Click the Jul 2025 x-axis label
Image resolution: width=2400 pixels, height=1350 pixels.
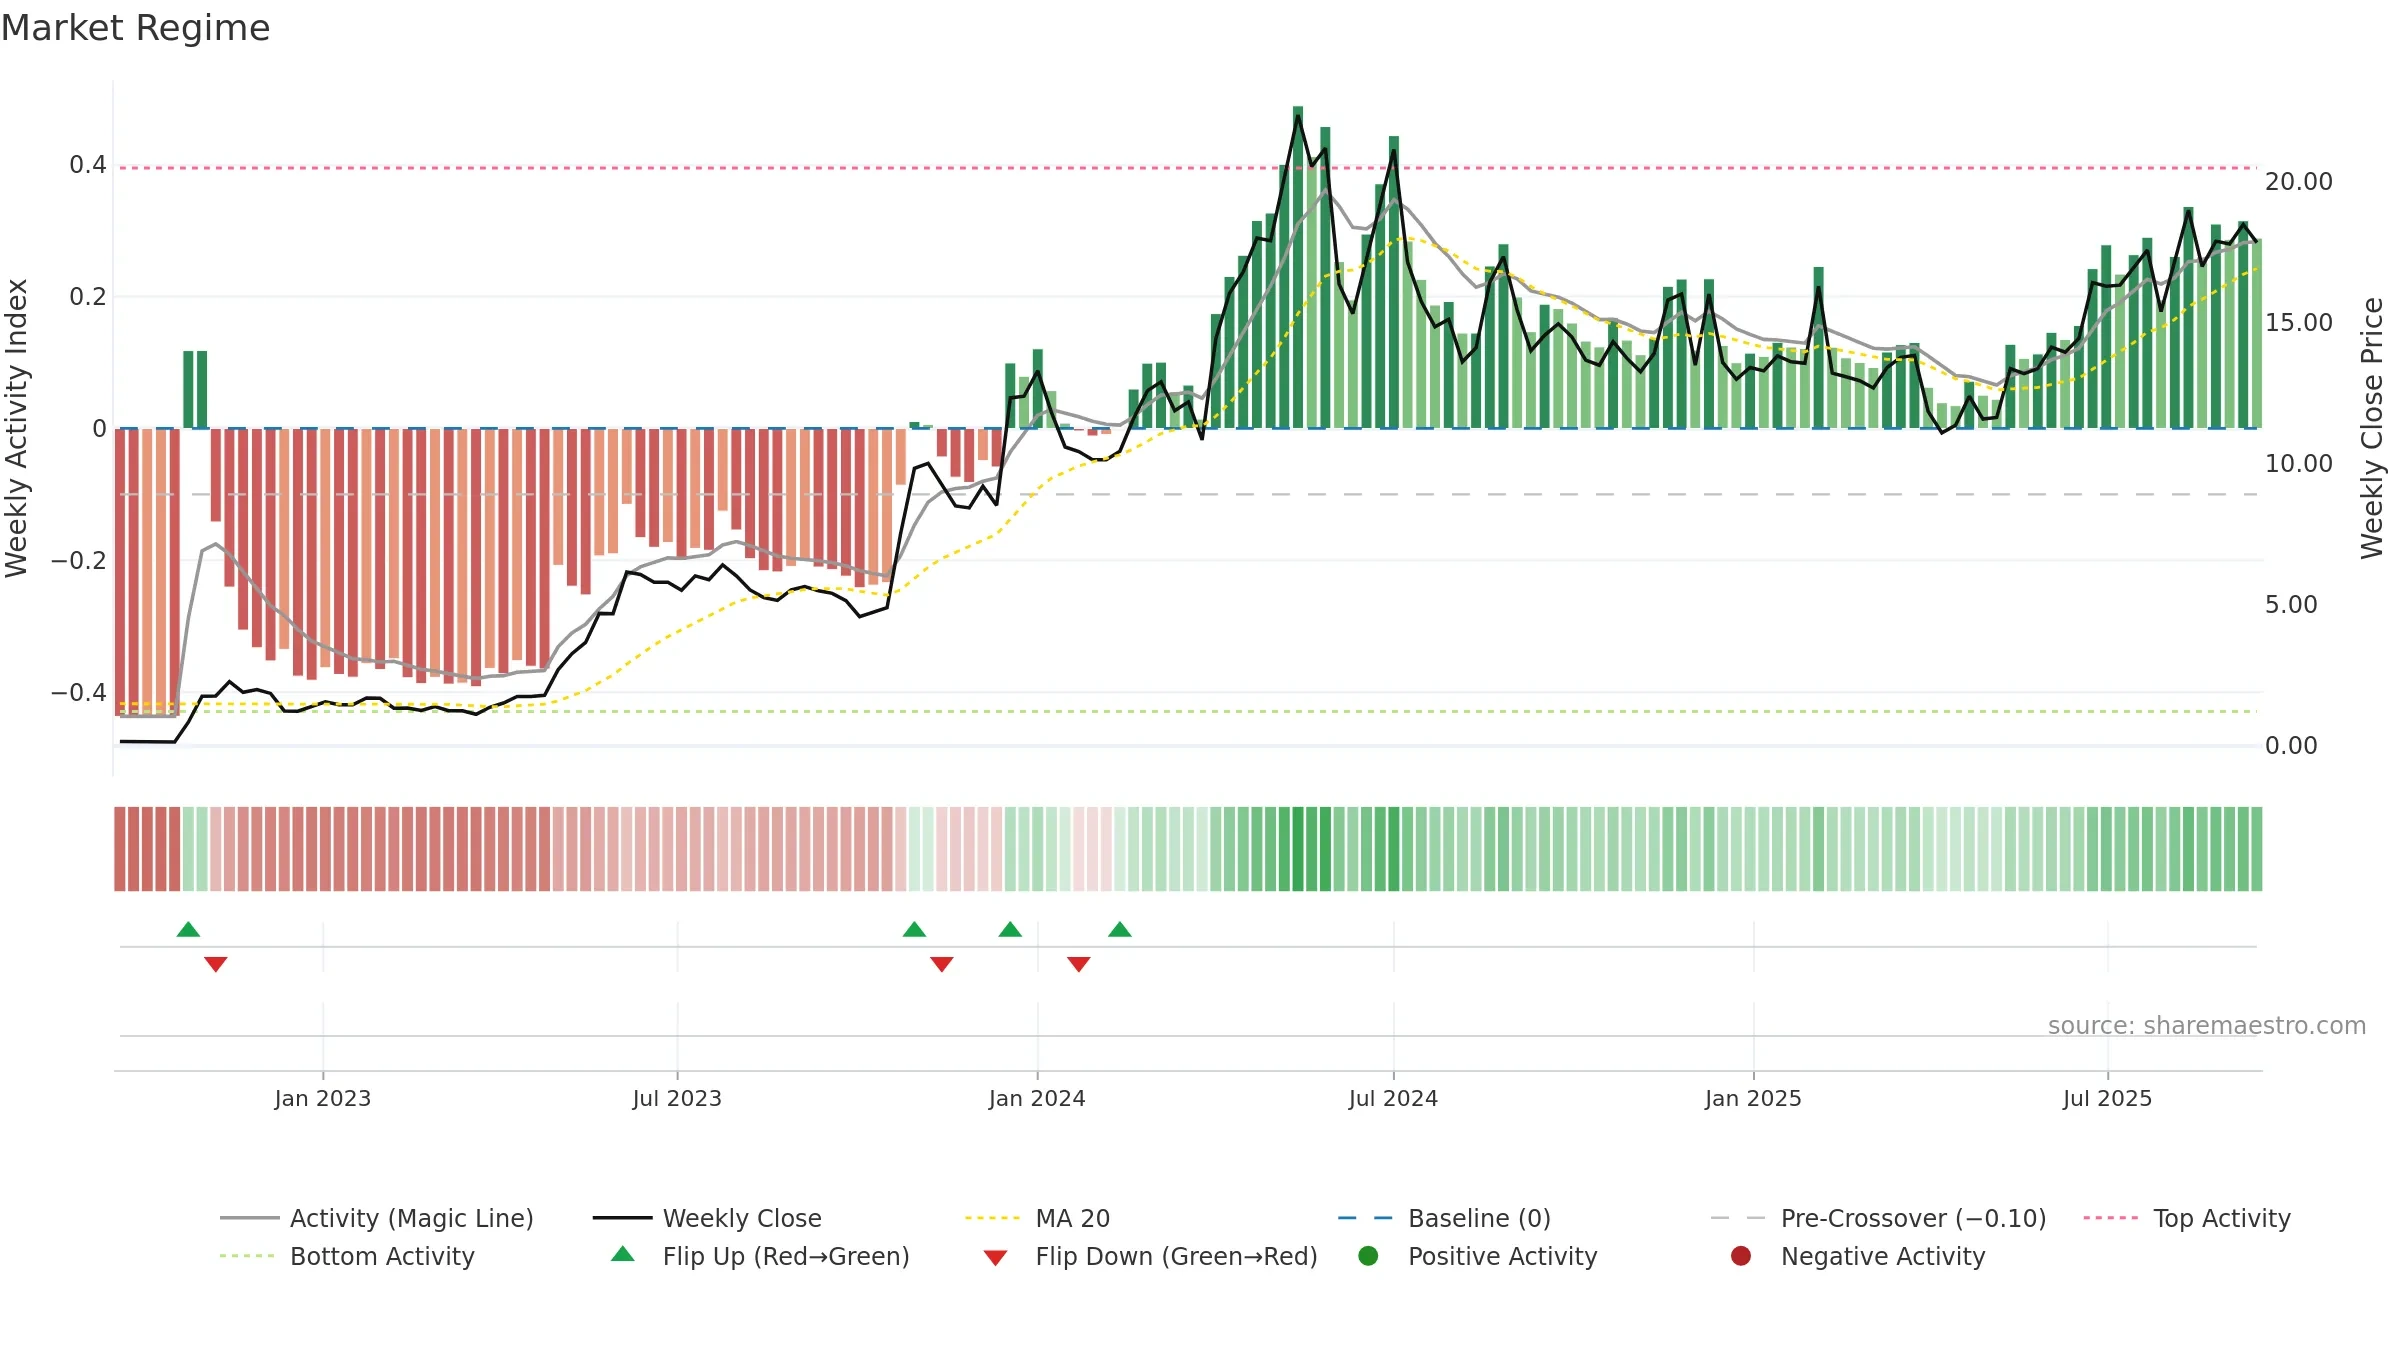2107,1099
